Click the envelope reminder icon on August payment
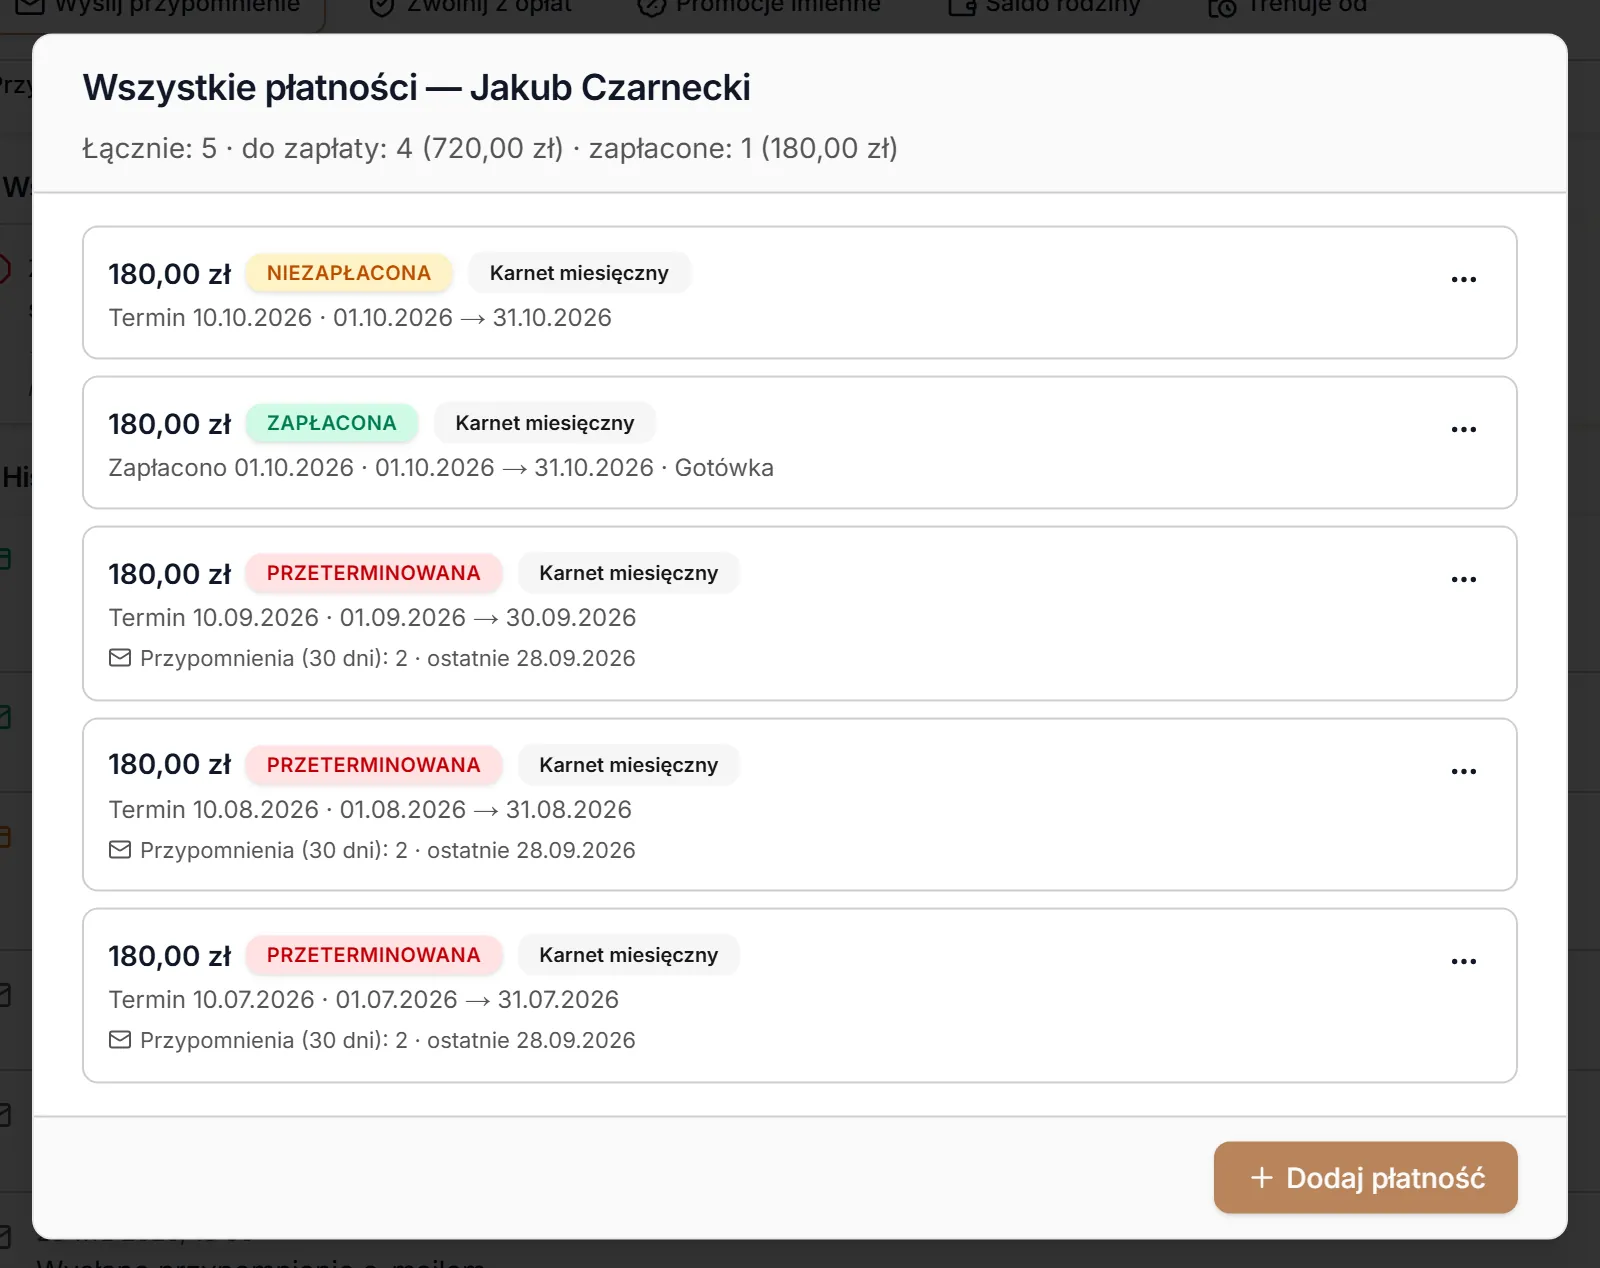Screen dimensions: 1600x1268 click(x=120, y=850)
